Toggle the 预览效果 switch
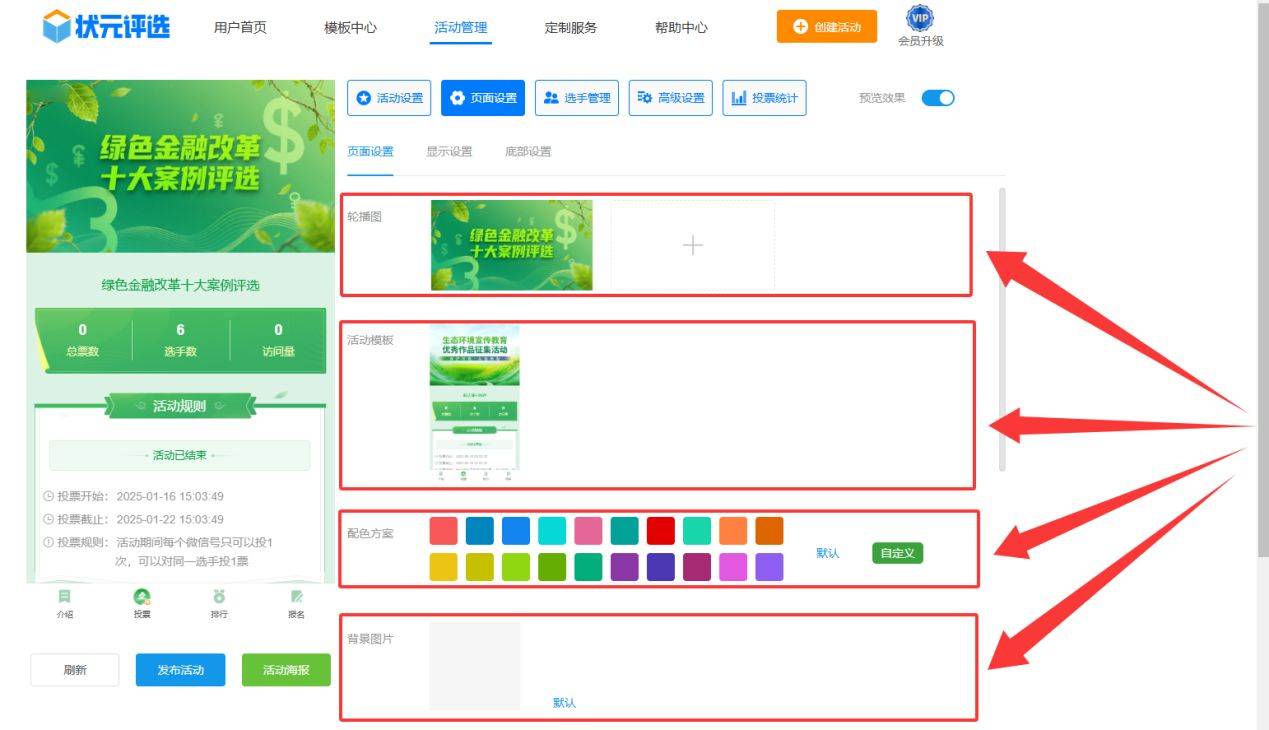The height and width of the screenshot is (730, 1269). coord(938,98)
